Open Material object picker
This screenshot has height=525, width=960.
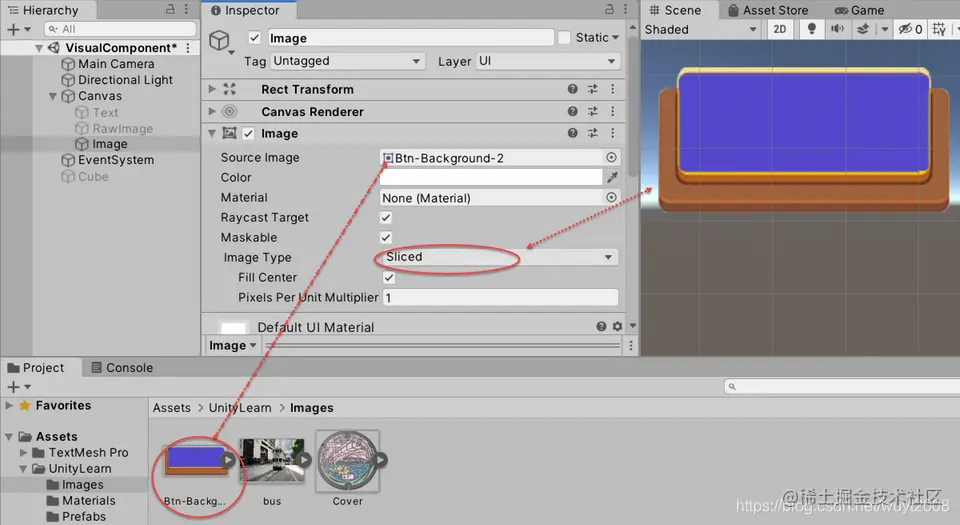tap(611, 197)
